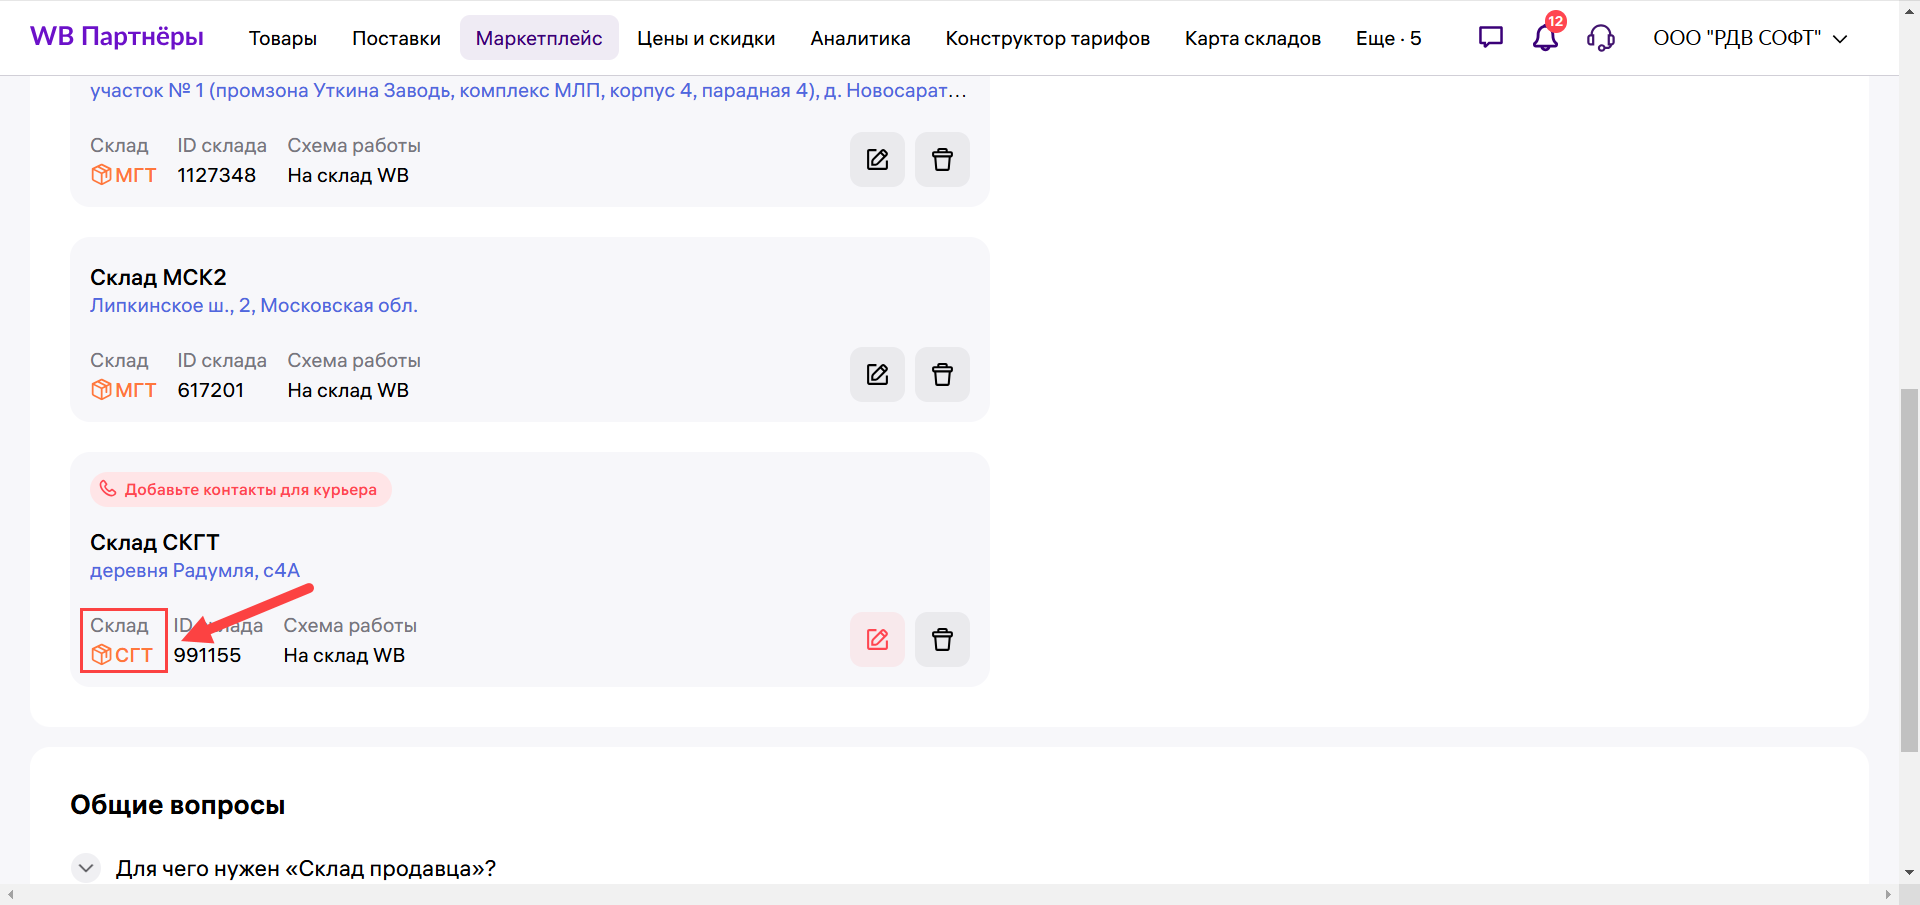Click «На склад WB» in Склад МСК2 card
Viewport: 1920px width, 905px height.
(x=348, y=390)
